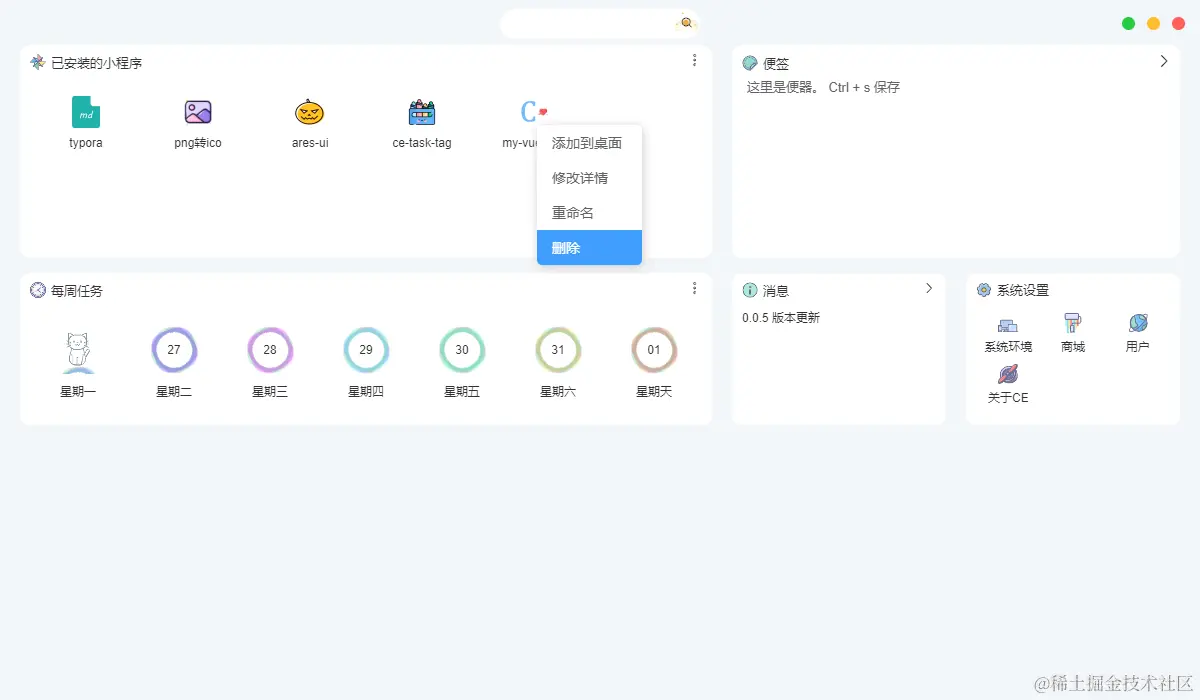Image resolution: width=1200 pixels, height=700 pixels.
Task: Click the red window close button
Action: (1178, 23)
